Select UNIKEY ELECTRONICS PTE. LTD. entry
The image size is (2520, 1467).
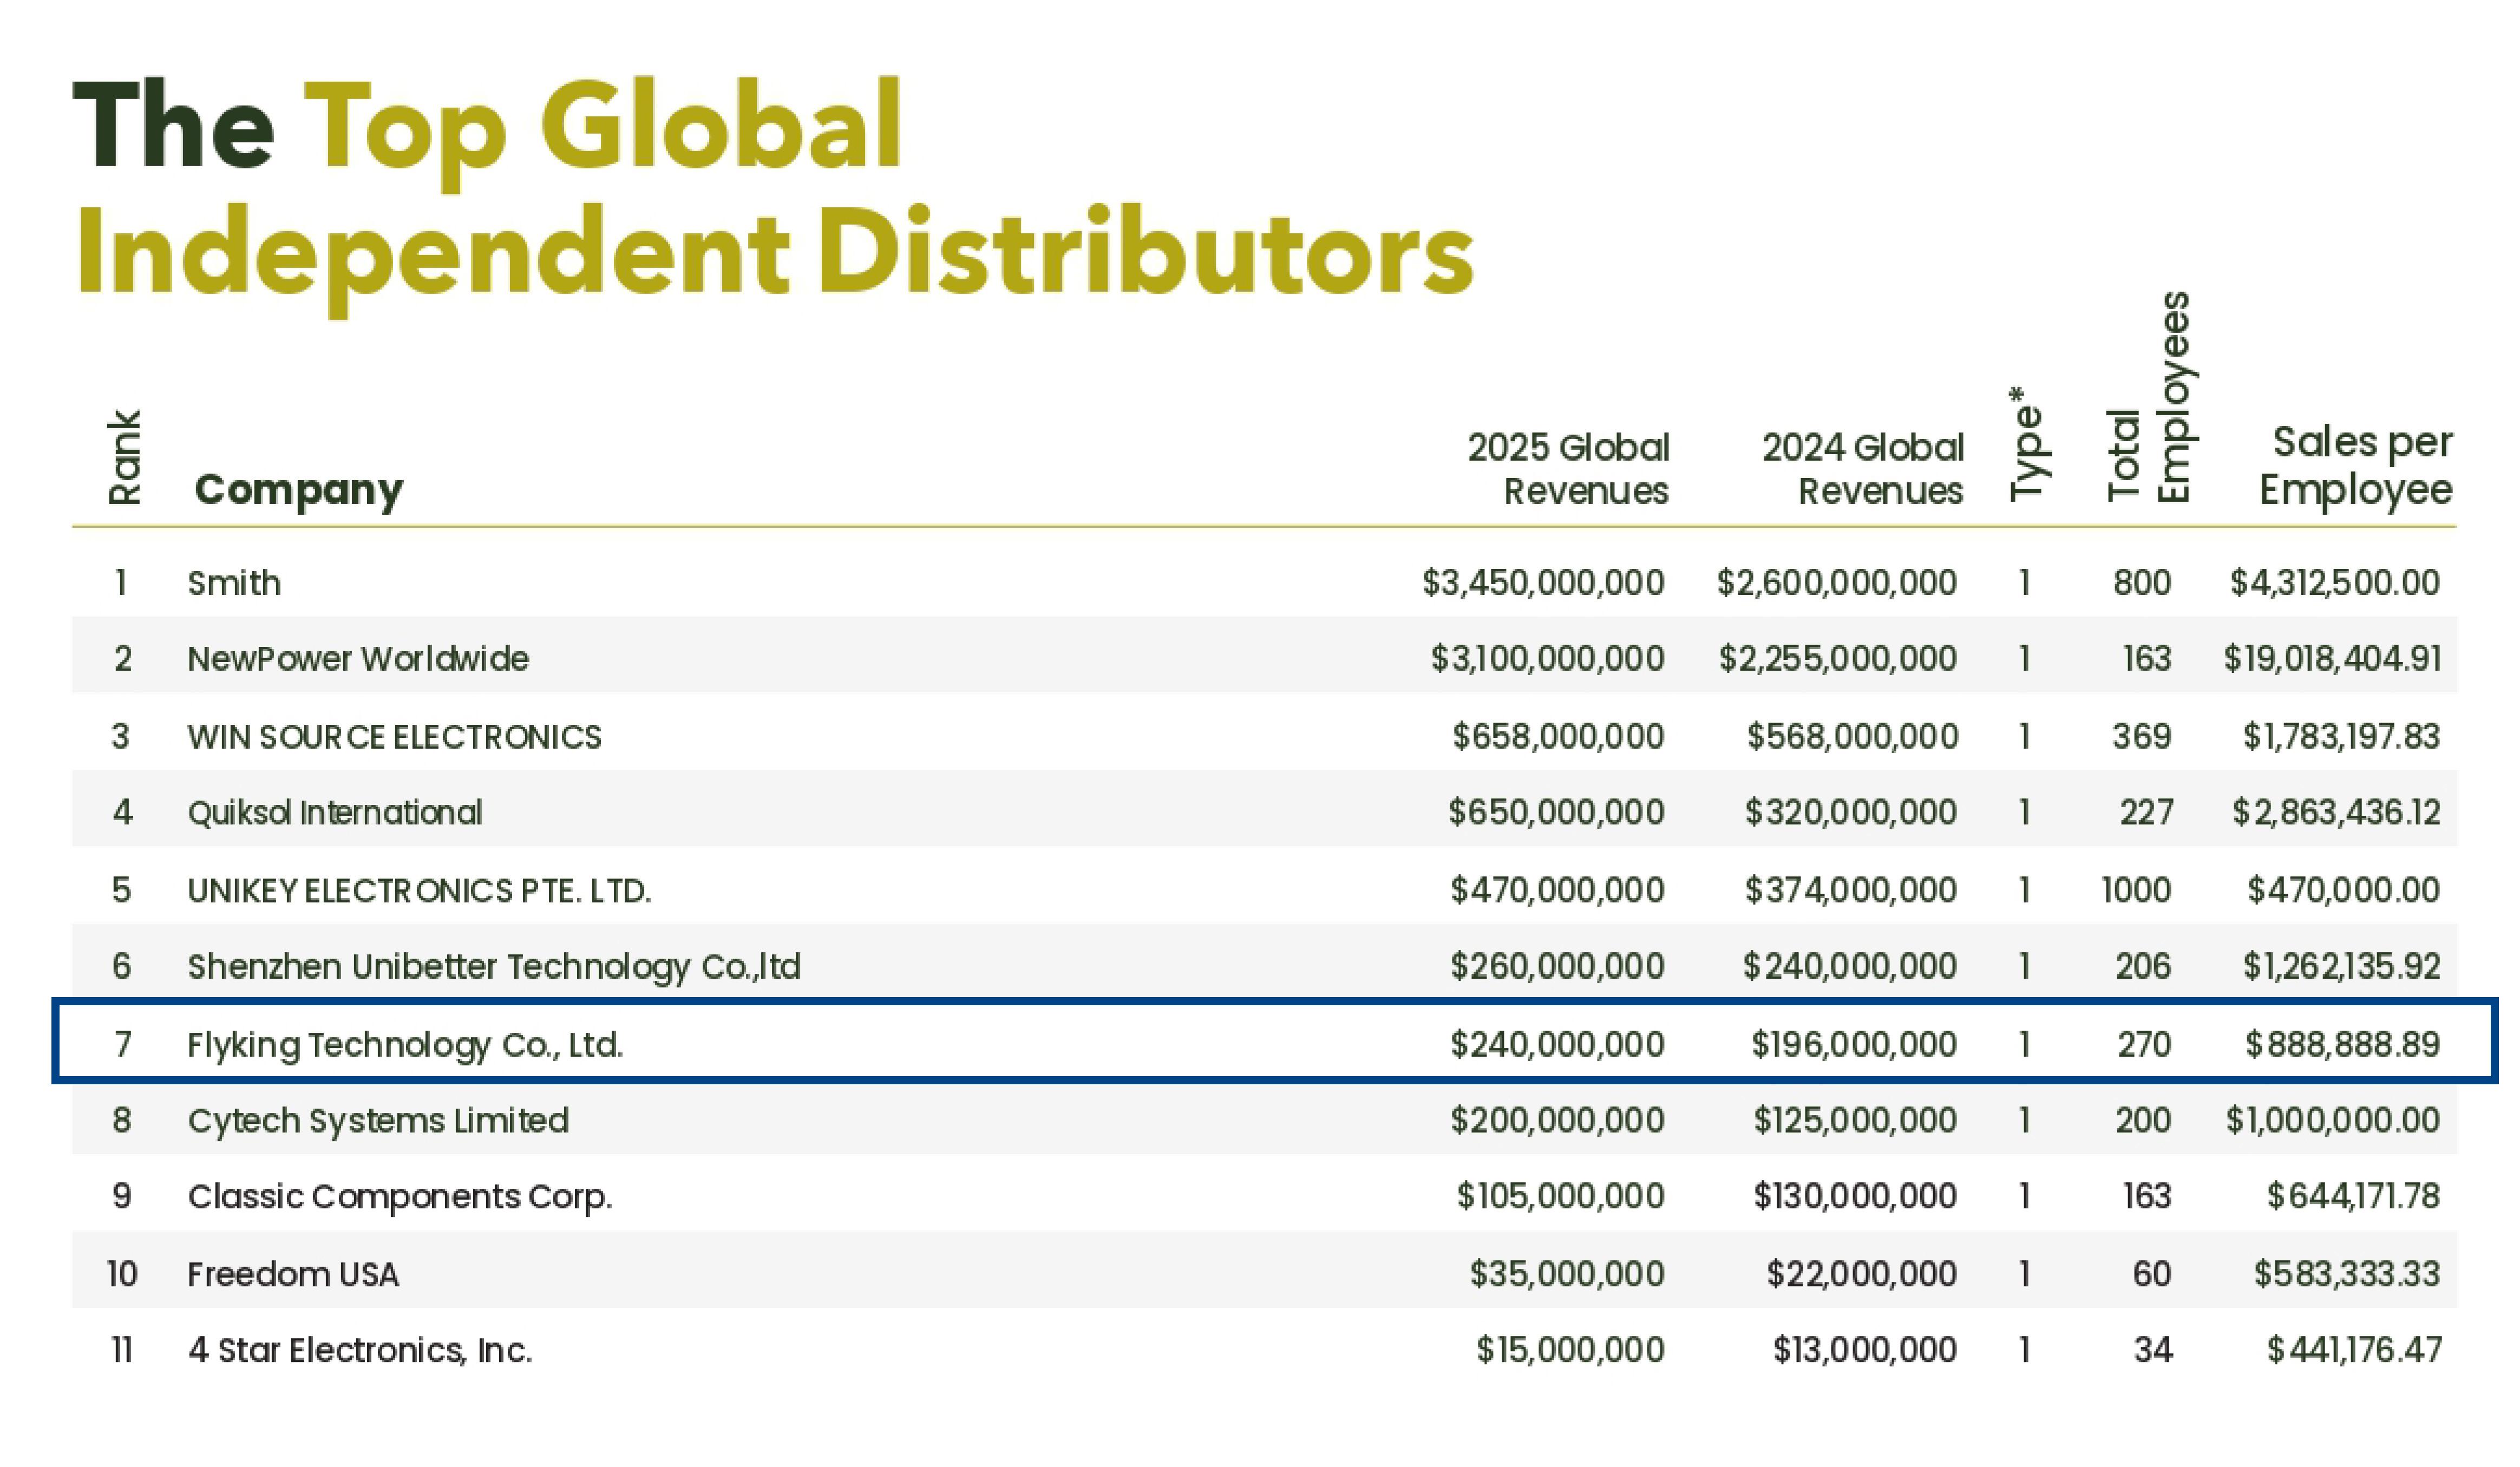(419, 890)
